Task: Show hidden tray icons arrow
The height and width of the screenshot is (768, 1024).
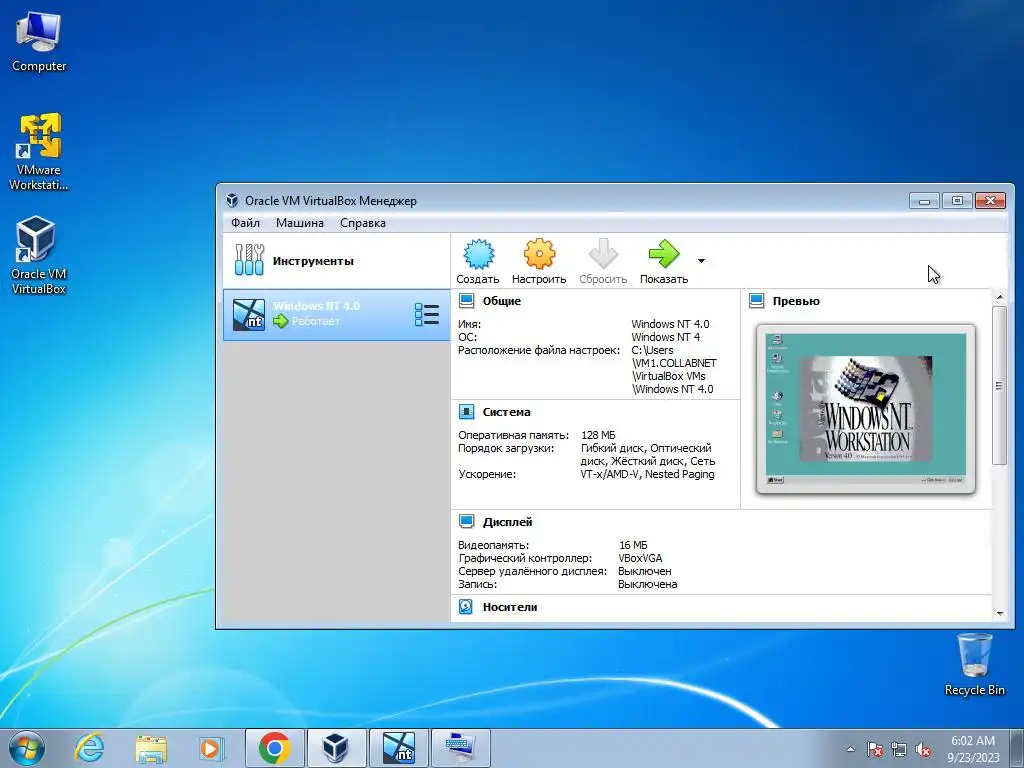Action: point(850,749)
